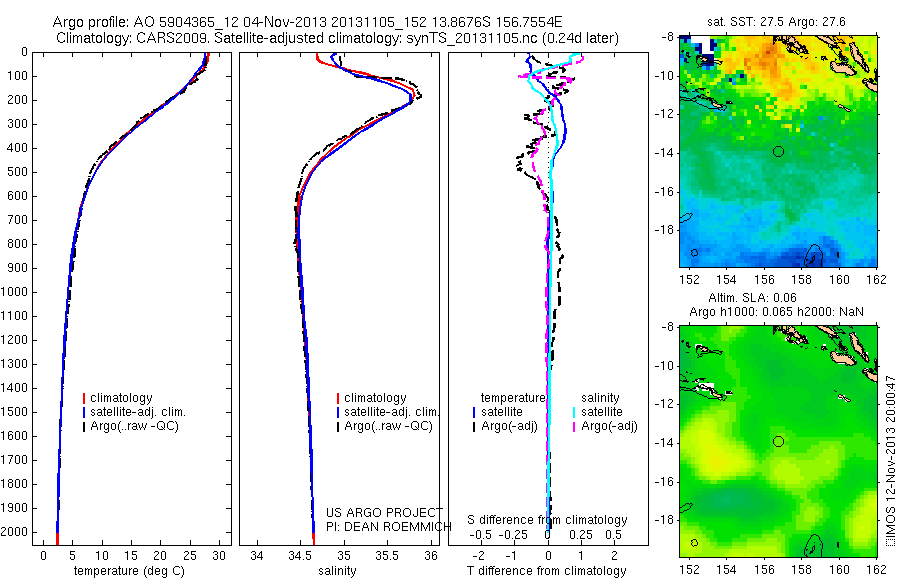
Task: Click 'satellite-adj. clim.' label in temperature panel
Action: 138,412
